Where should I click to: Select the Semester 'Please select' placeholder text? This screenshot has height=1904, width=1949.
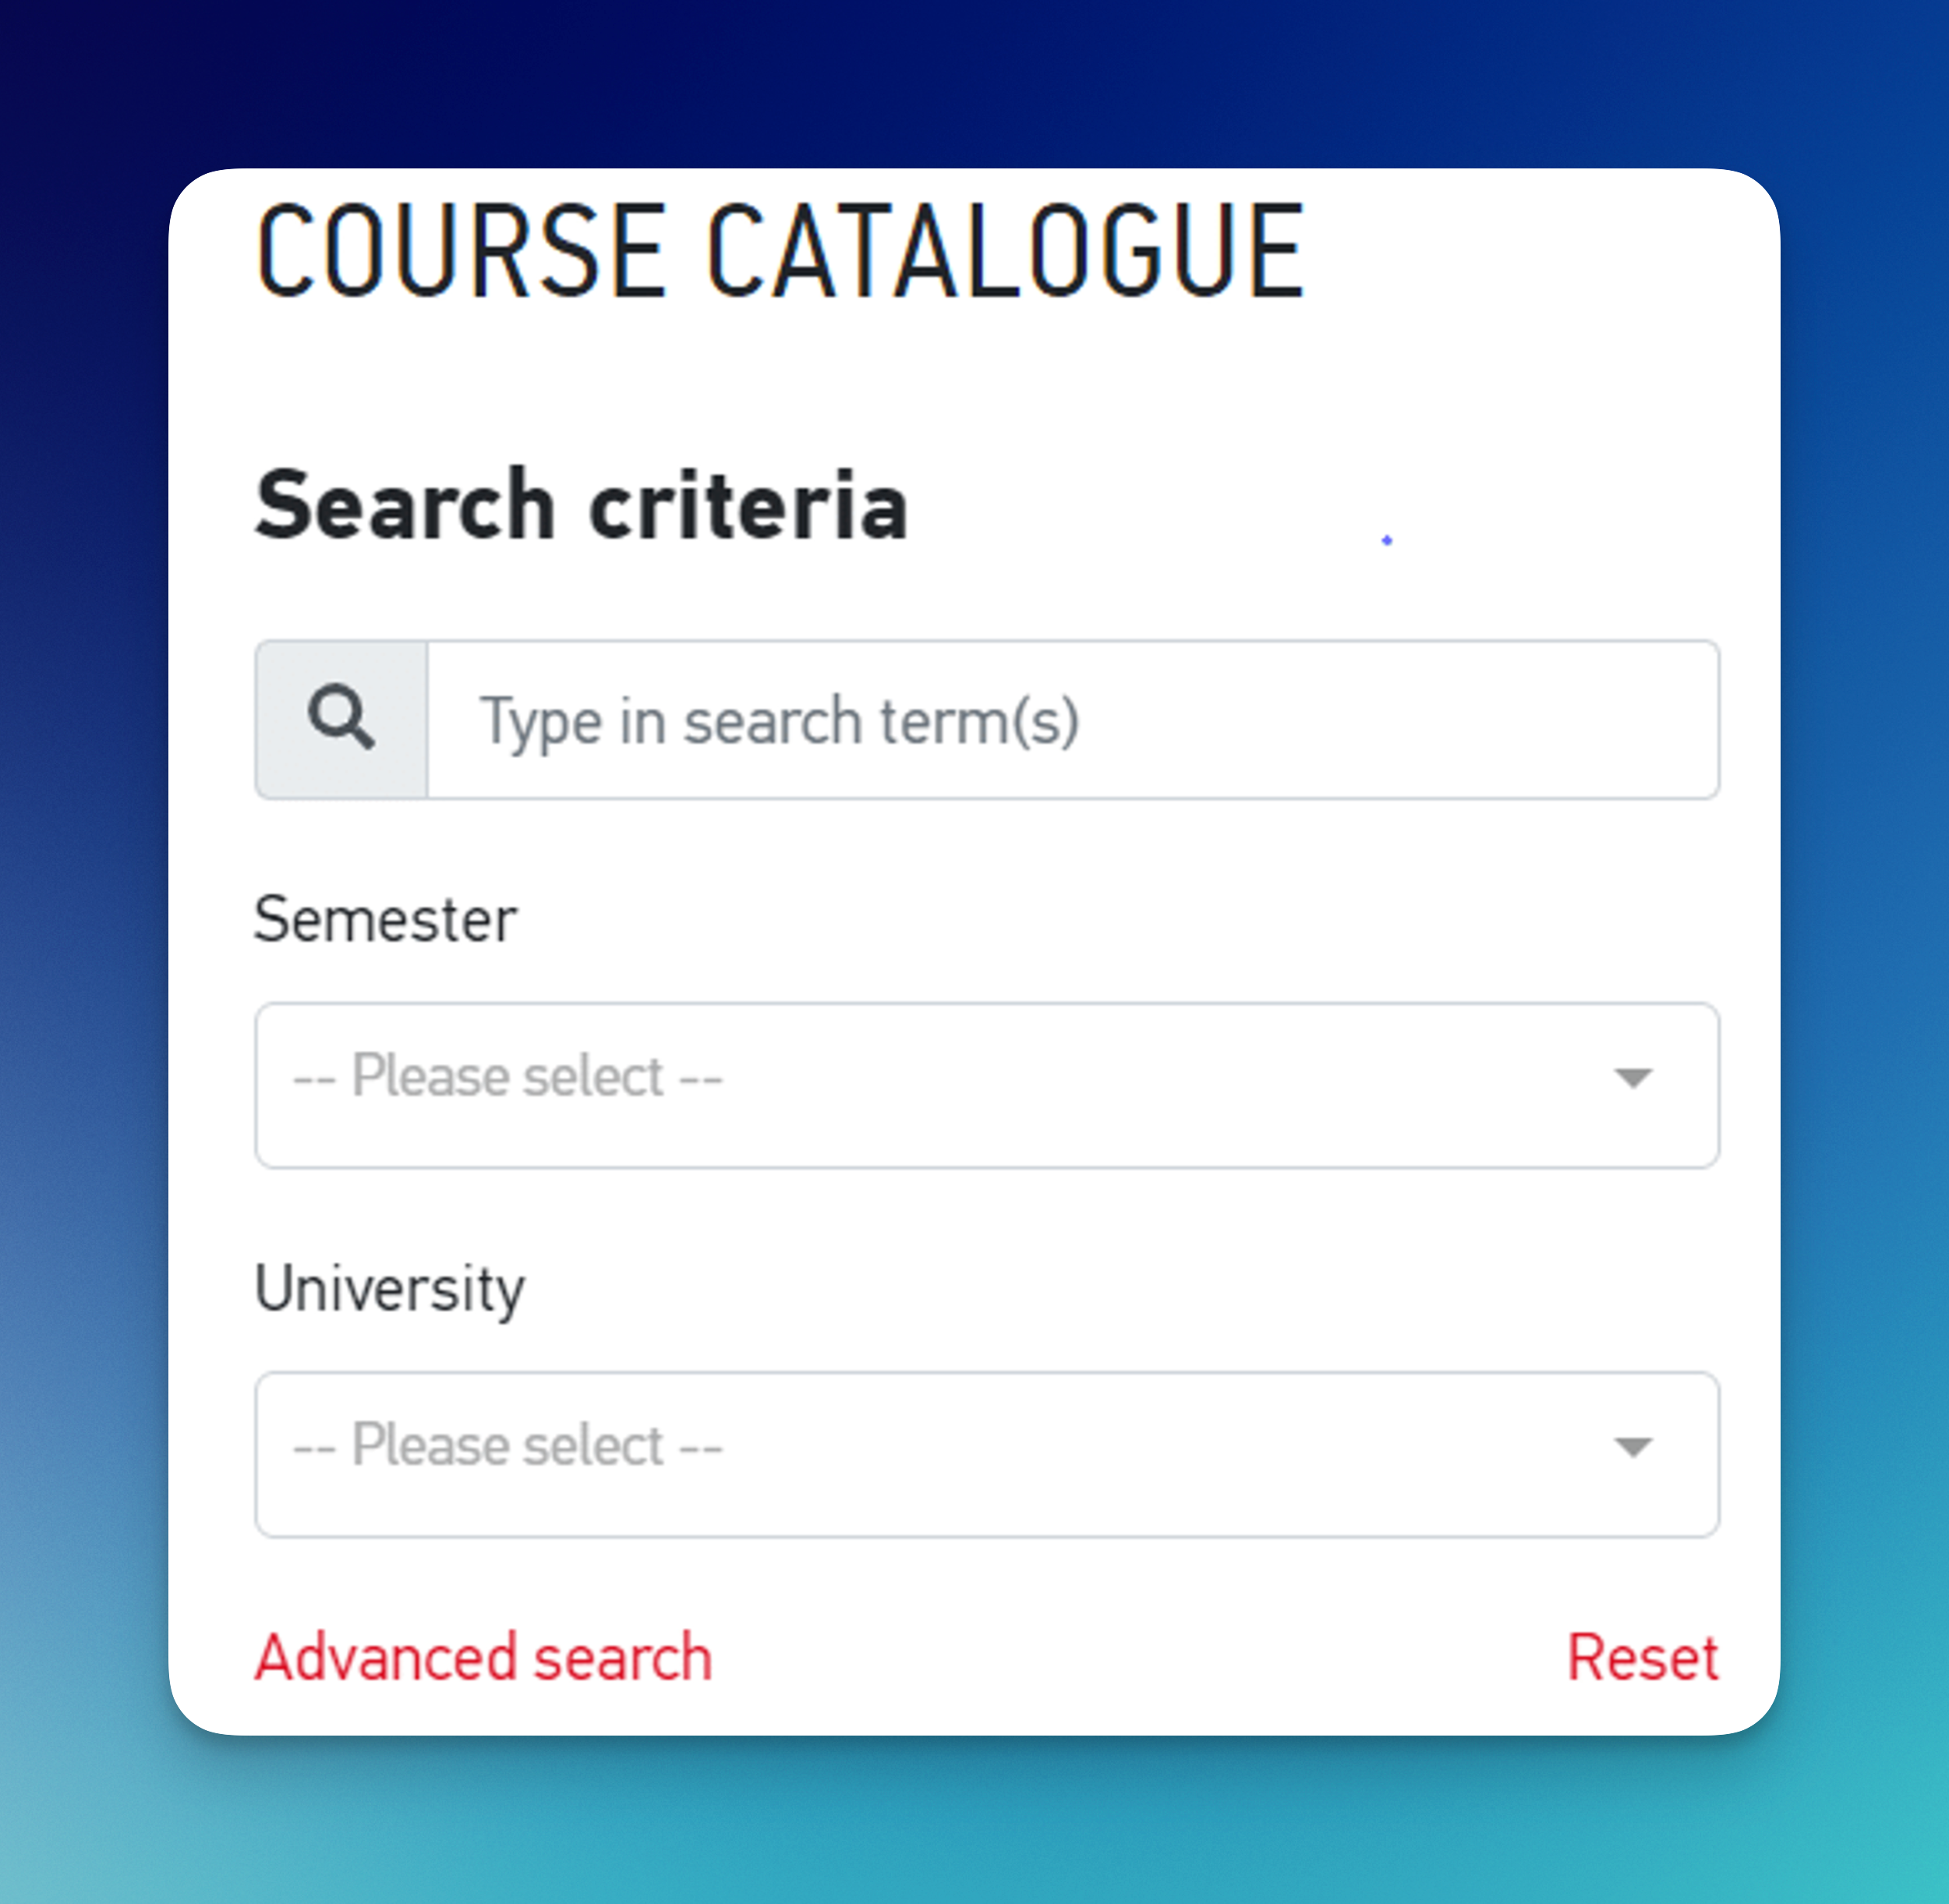point(508,1077)
